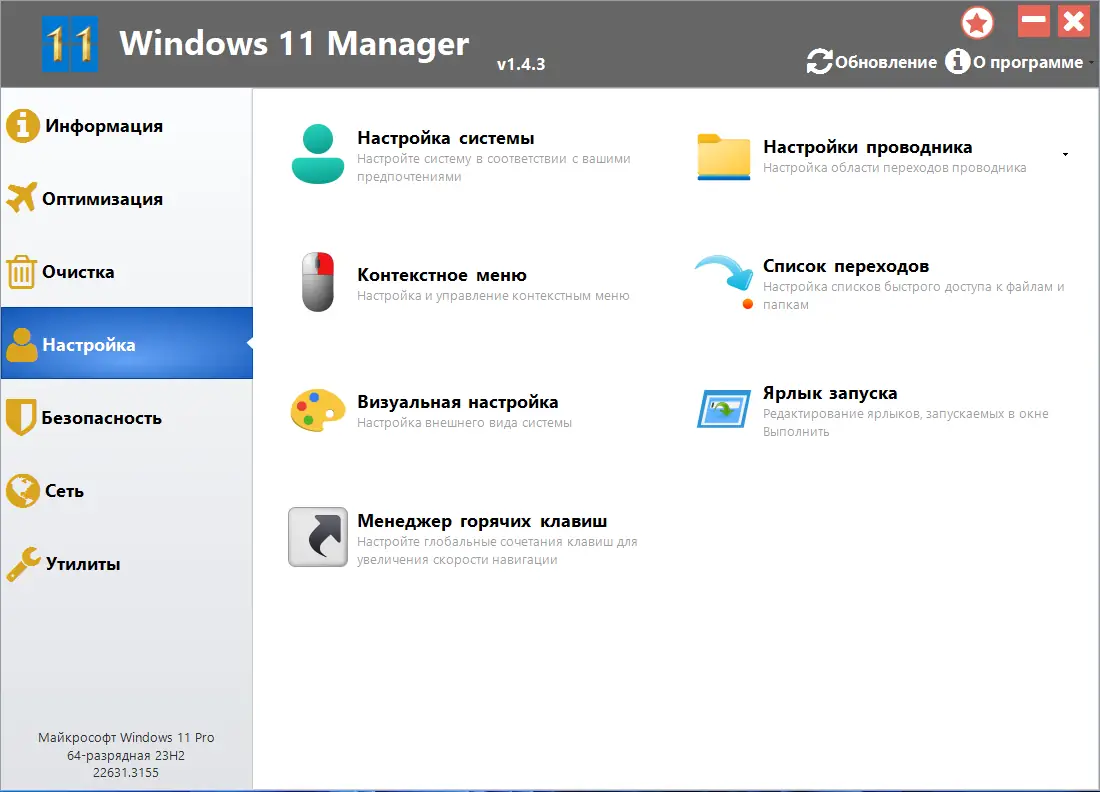Screen dimensions: 1100x792
Task: Click the Очистка trash bin icon
Action: (21, 272)
